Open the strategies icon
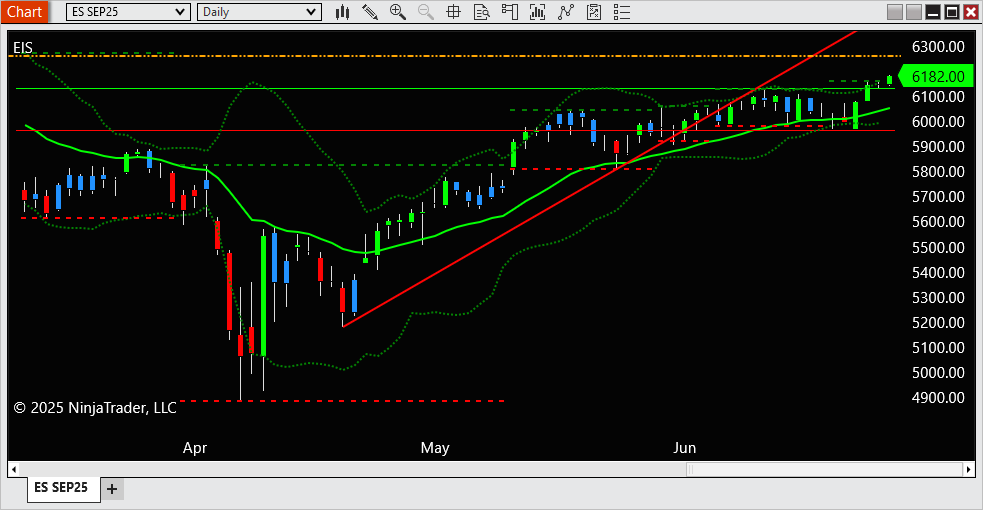983x510 pixels. 594,12
